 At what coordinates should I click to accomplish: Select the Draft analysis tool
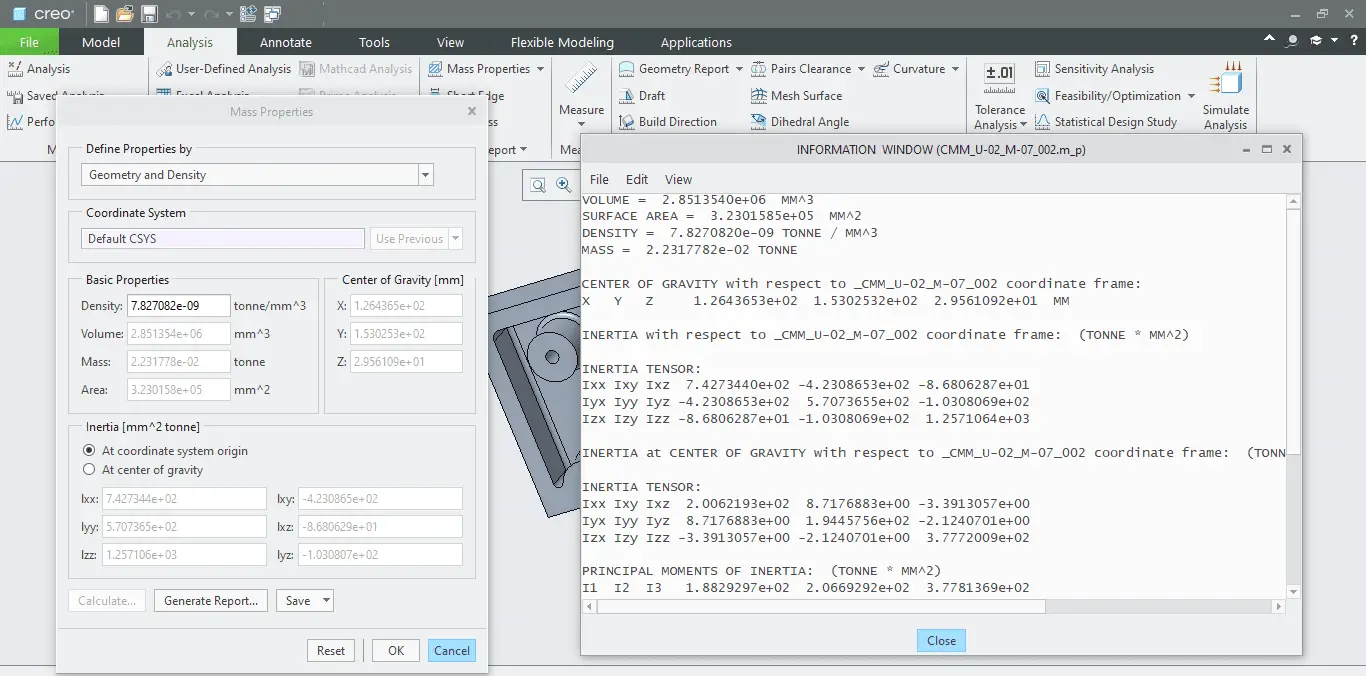coord(642,96)
